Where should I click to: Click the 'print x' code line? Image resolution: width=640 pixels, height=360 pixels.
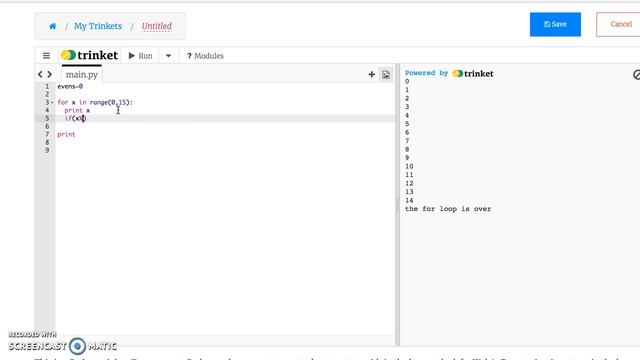pyautogui.click(x=77, y=111)
